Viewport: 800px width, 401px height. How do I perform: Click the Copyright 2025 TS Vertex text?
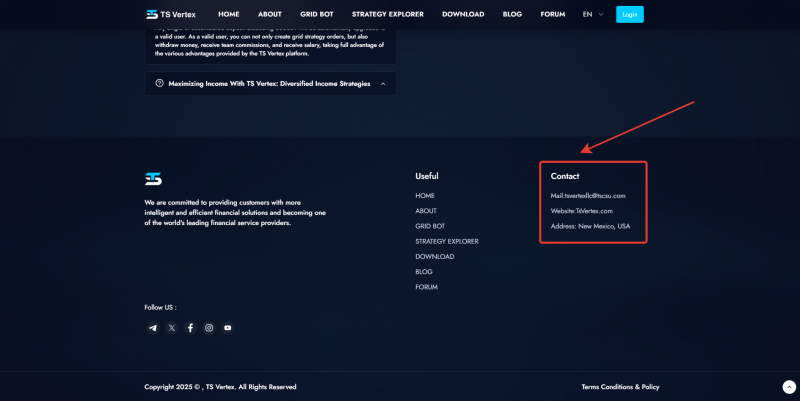(x=220, y=387)
